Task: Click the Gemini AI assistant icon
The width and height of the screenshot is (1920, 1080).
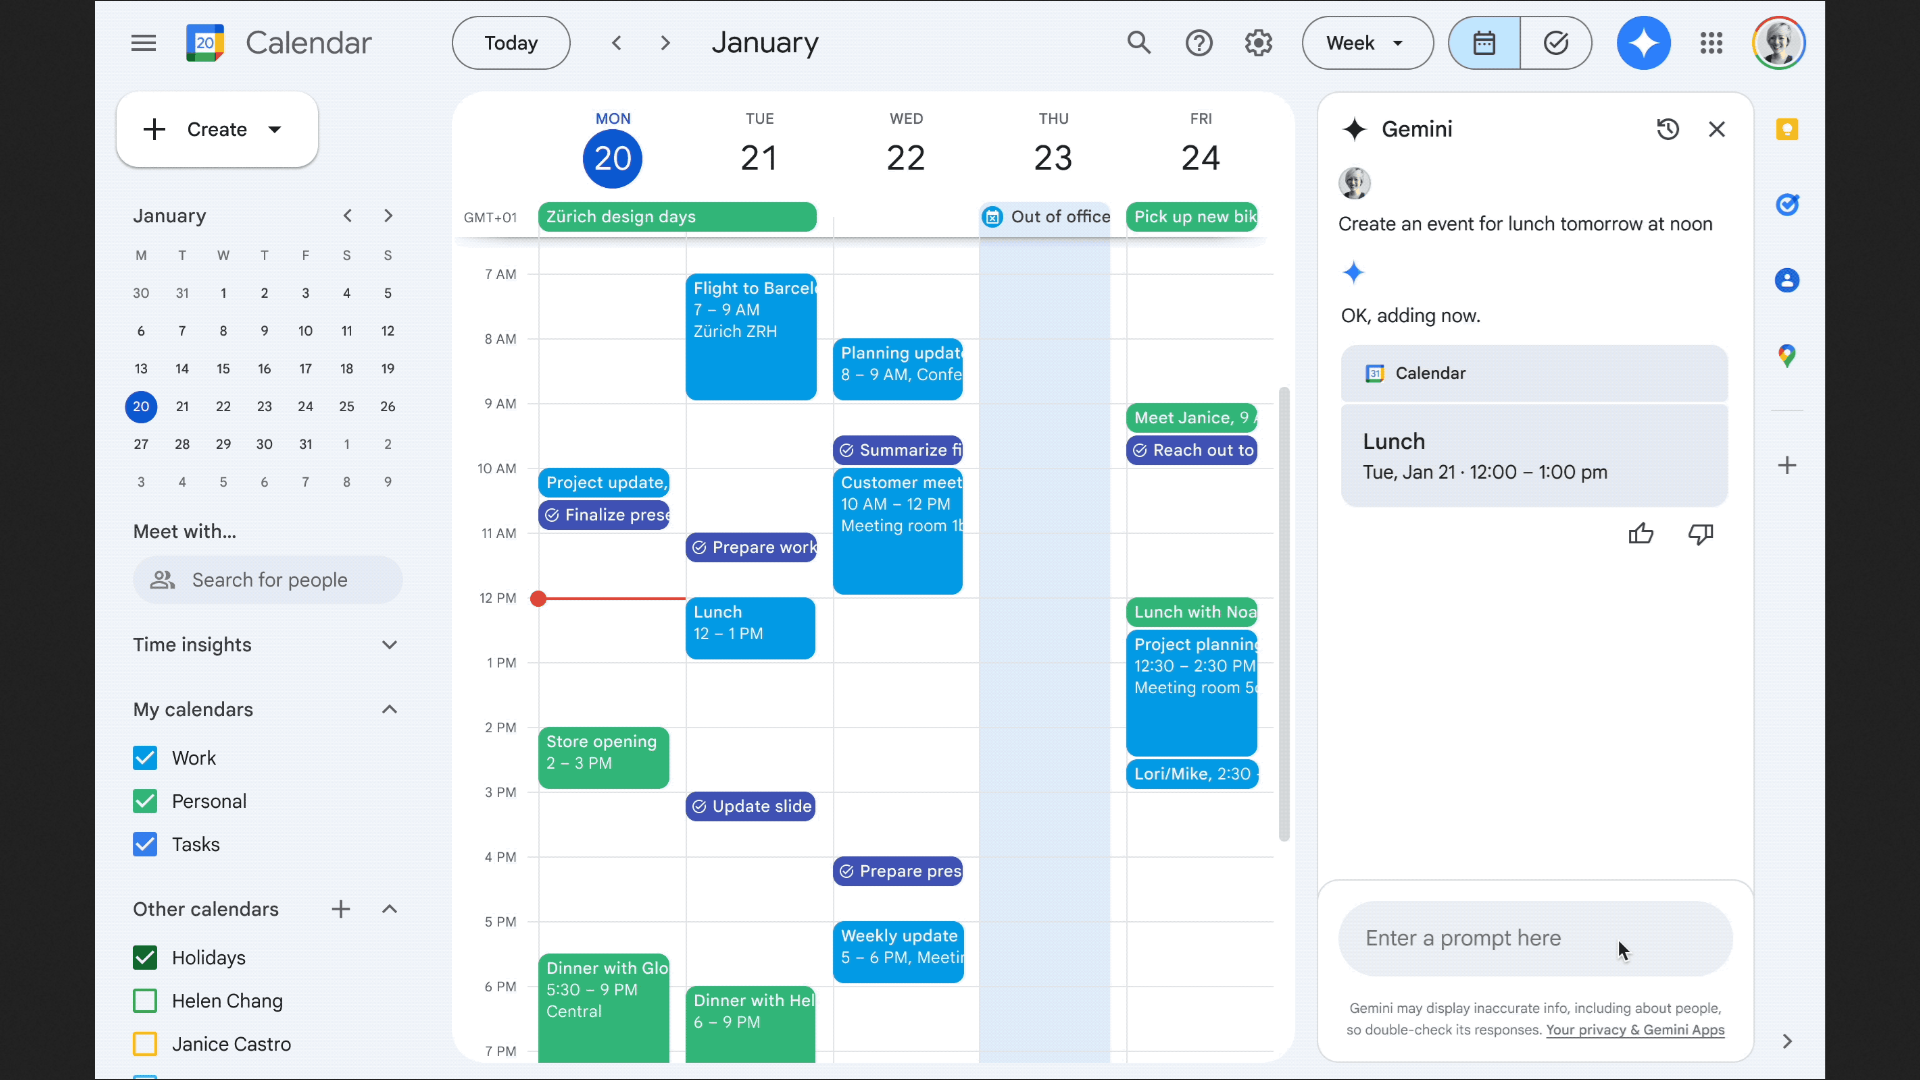Action: (x=1644, y=42)
